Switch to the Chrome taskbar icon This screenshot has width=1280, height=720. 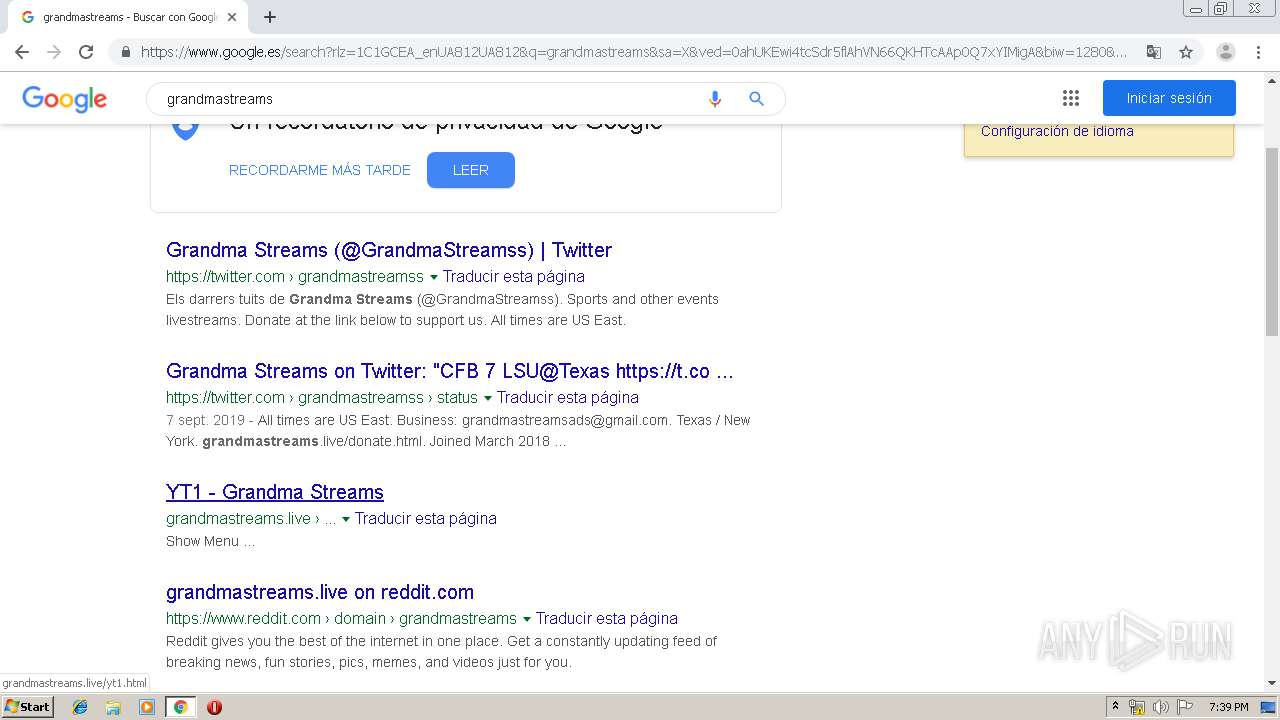pos(180,707)
